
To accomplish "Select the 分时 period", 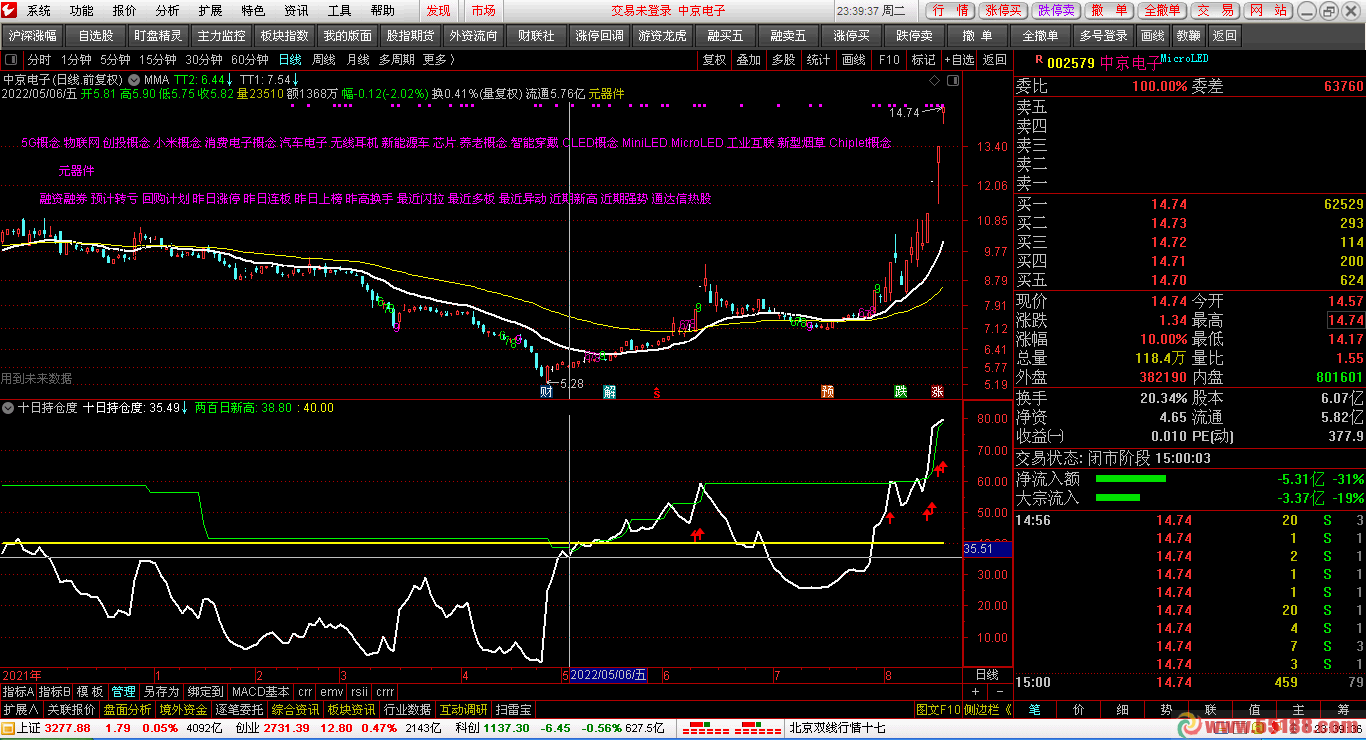I will [39, 60].
